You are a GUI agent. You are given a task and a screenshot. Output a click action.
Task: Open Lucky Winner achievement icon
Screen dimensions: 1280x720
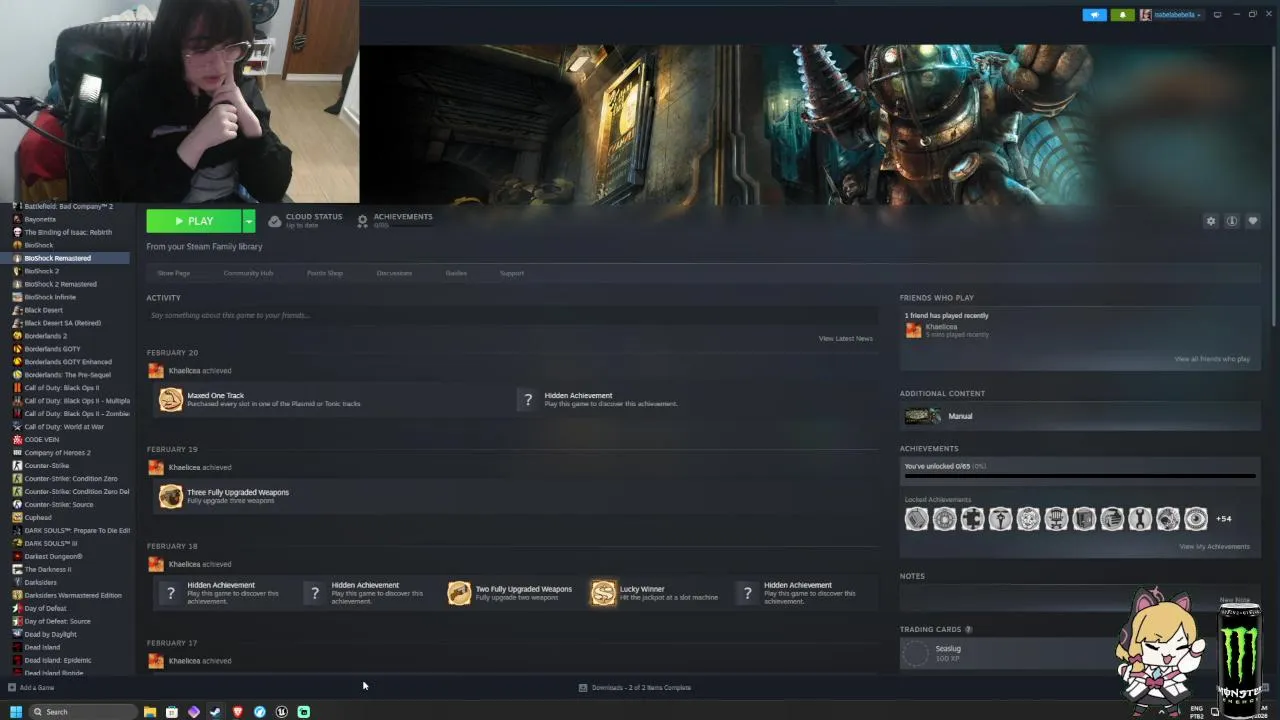(x=603, y=593)
